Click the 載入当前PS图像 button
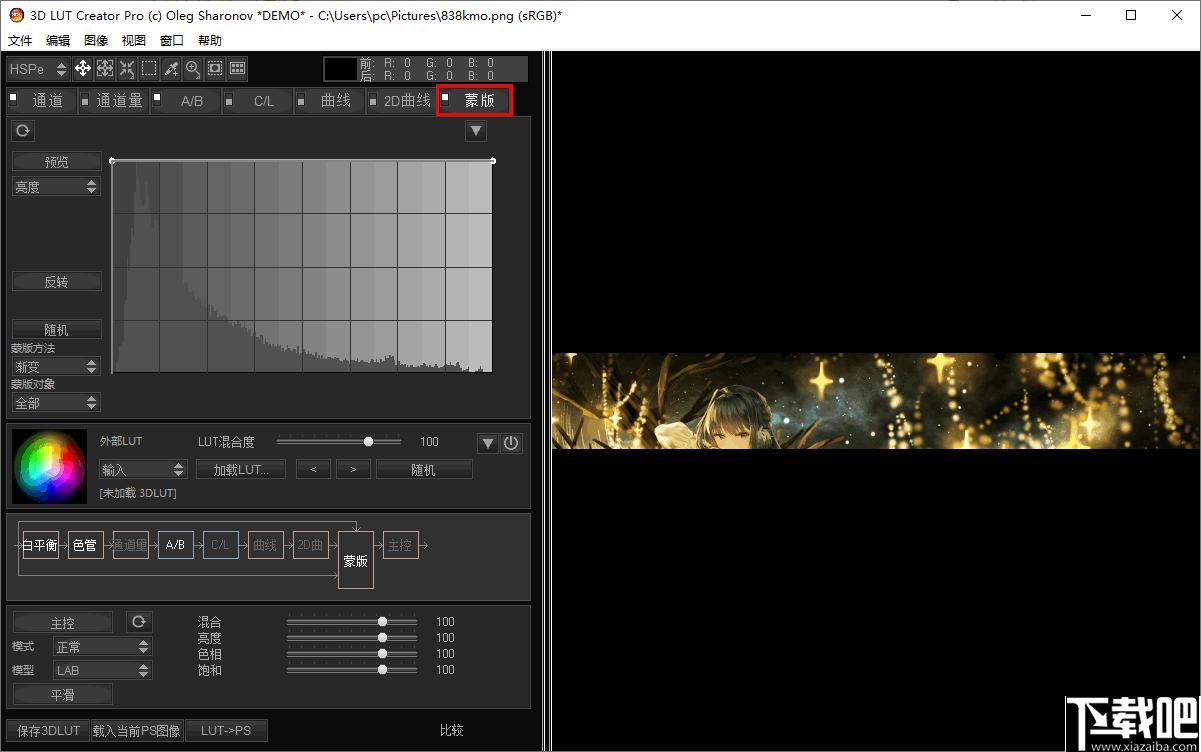The height and width of the screenshot is (752, 1201). pyautogui.click(x=136, y=731)
